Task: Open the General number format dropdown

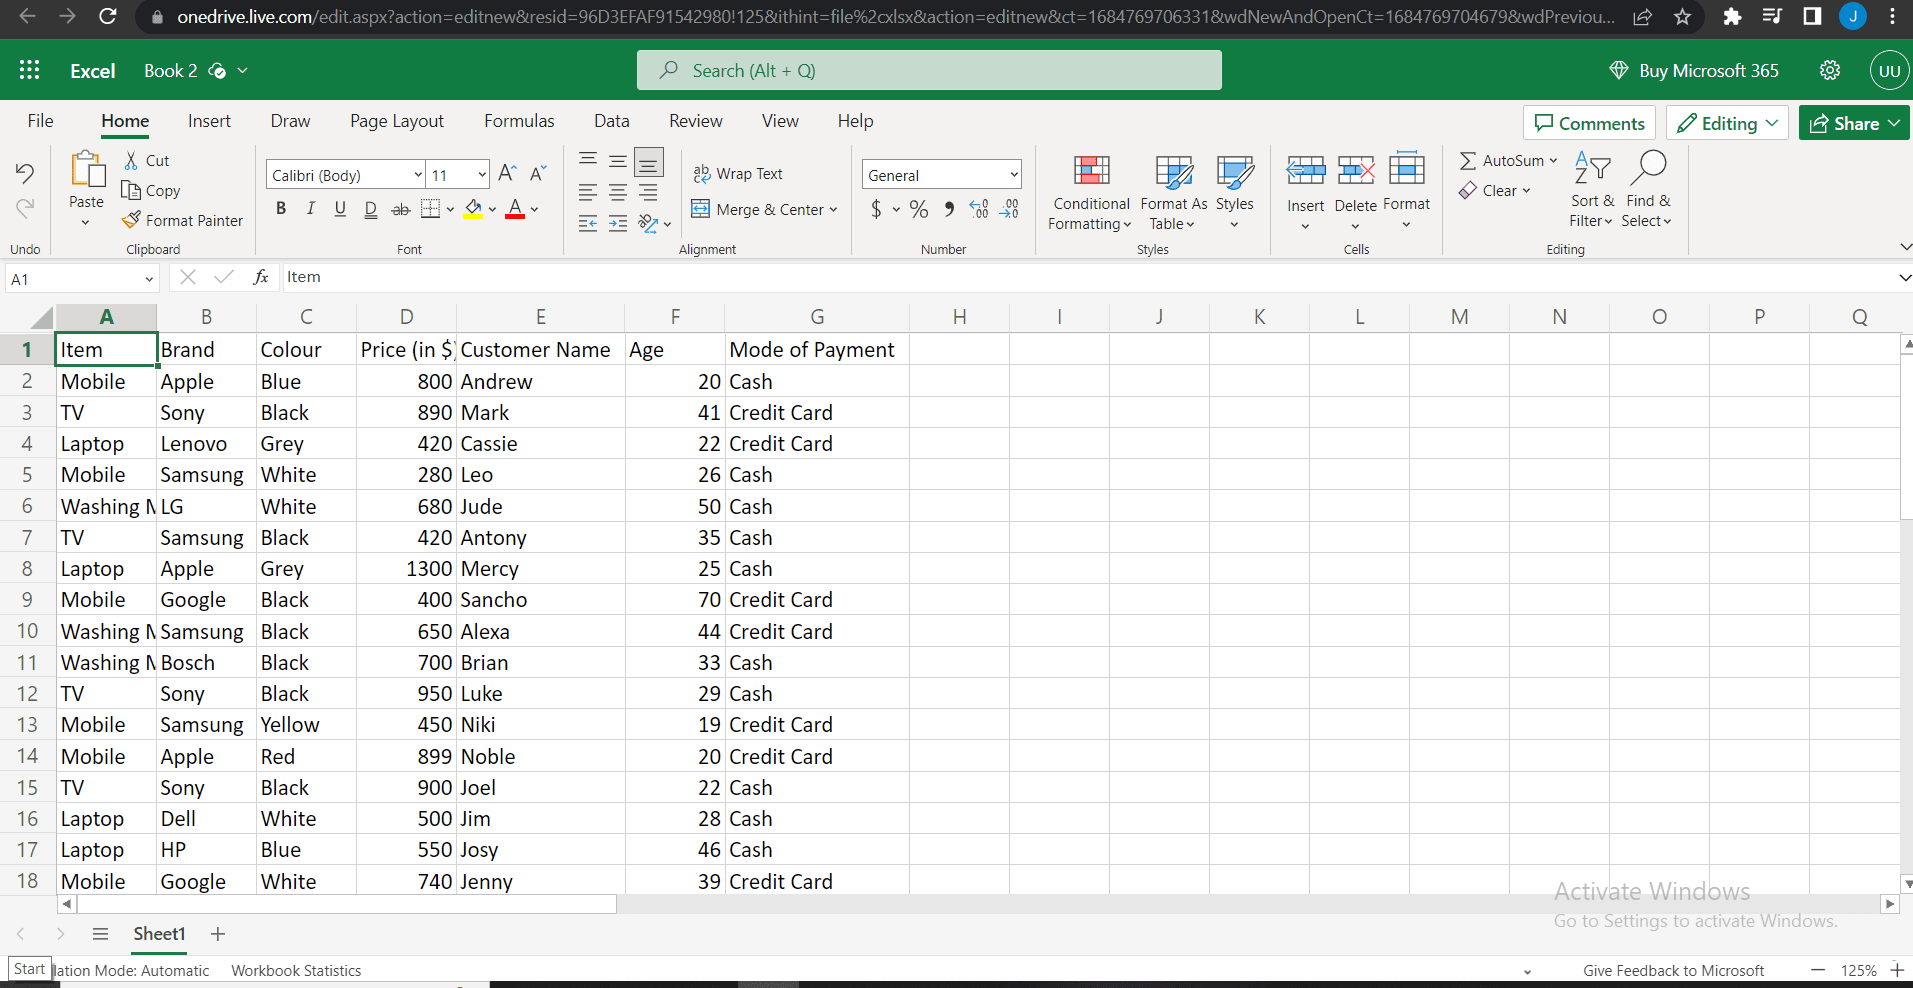Action: tap(941, 173)
